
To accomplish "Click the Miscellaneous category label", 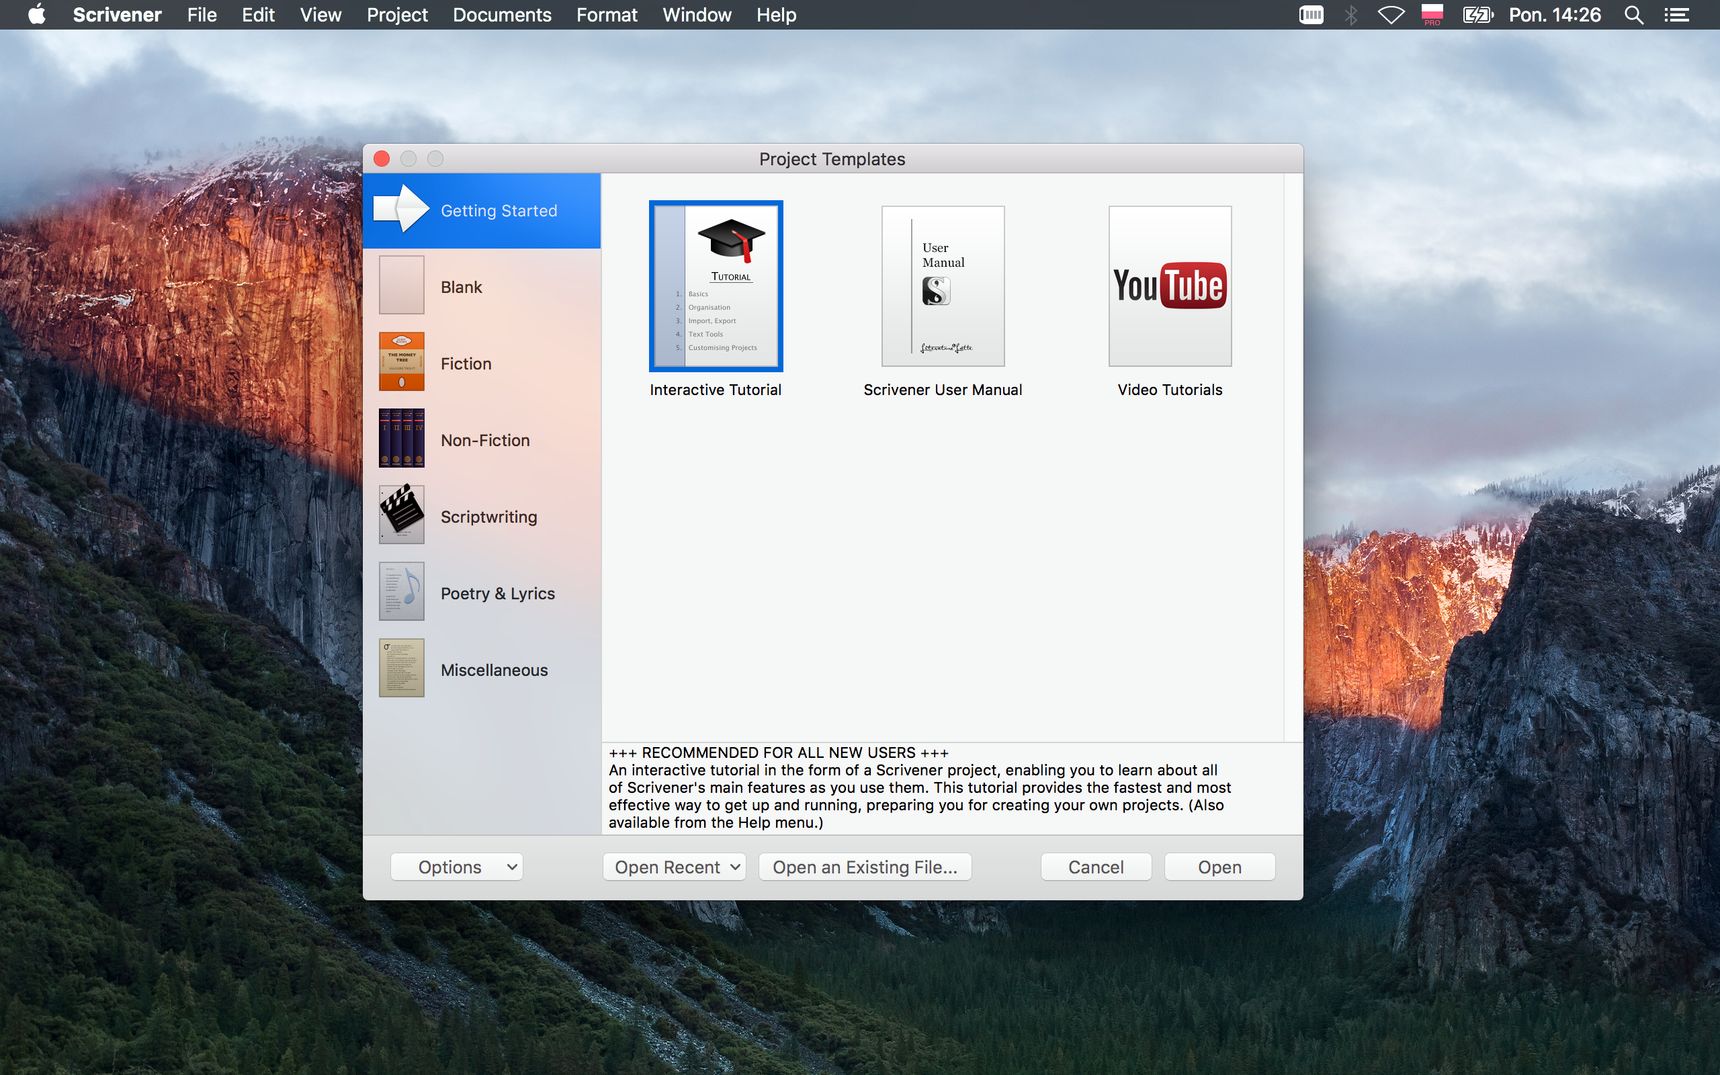I will [494, 670].
